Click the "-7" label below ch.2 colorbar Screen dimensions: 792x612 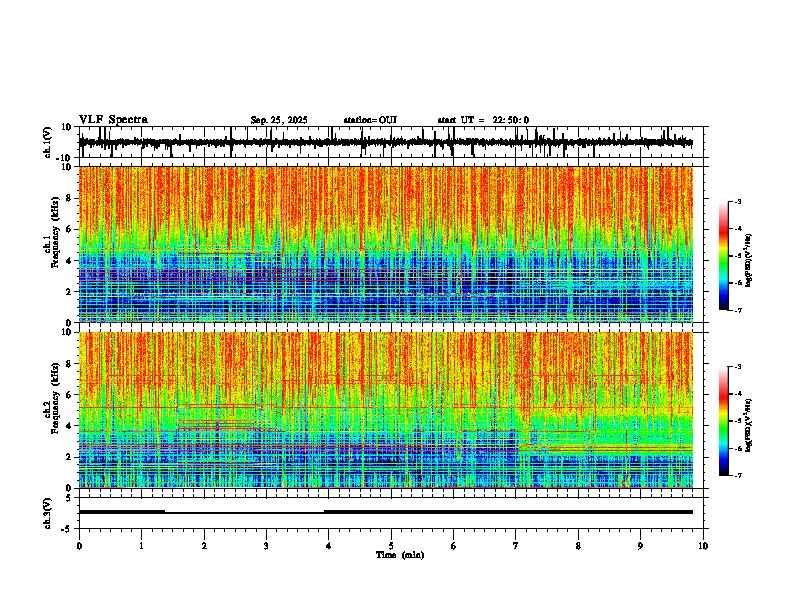738,475
